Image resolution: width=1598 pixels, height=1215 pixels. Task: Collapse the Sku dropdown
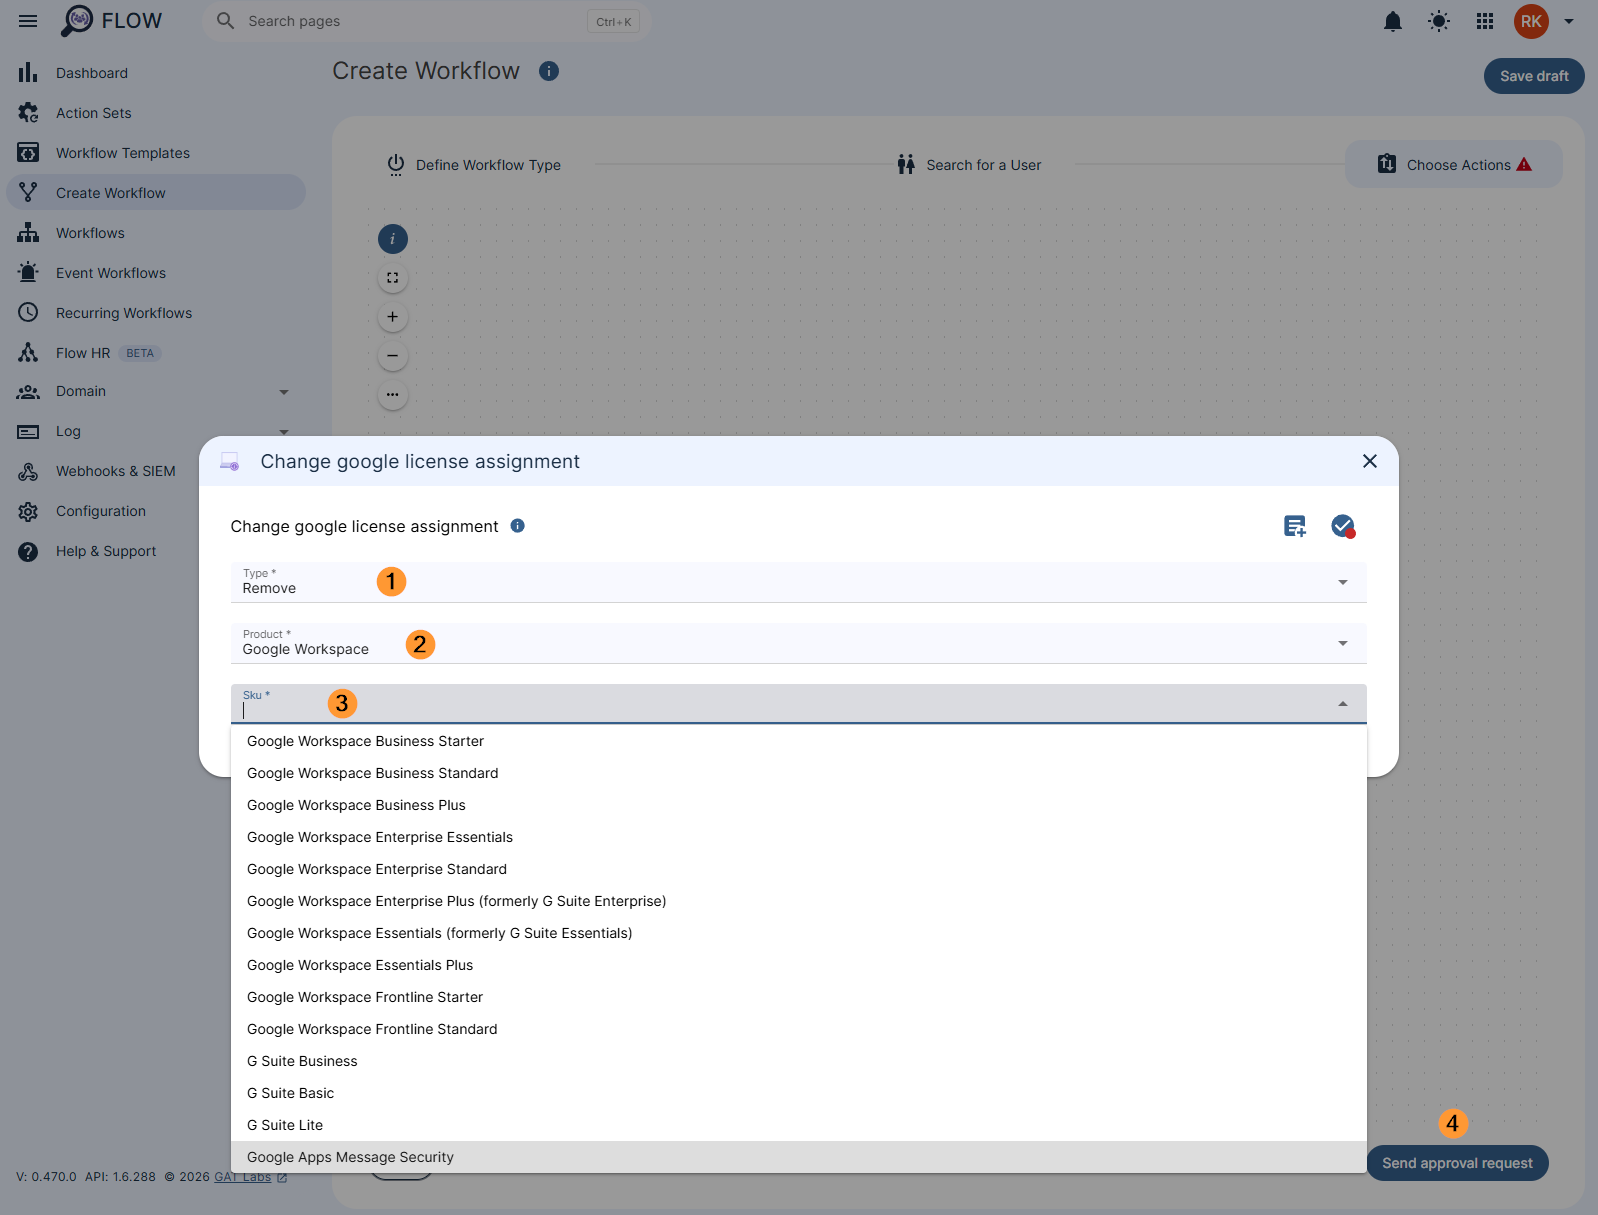[x=1343, y=704]
